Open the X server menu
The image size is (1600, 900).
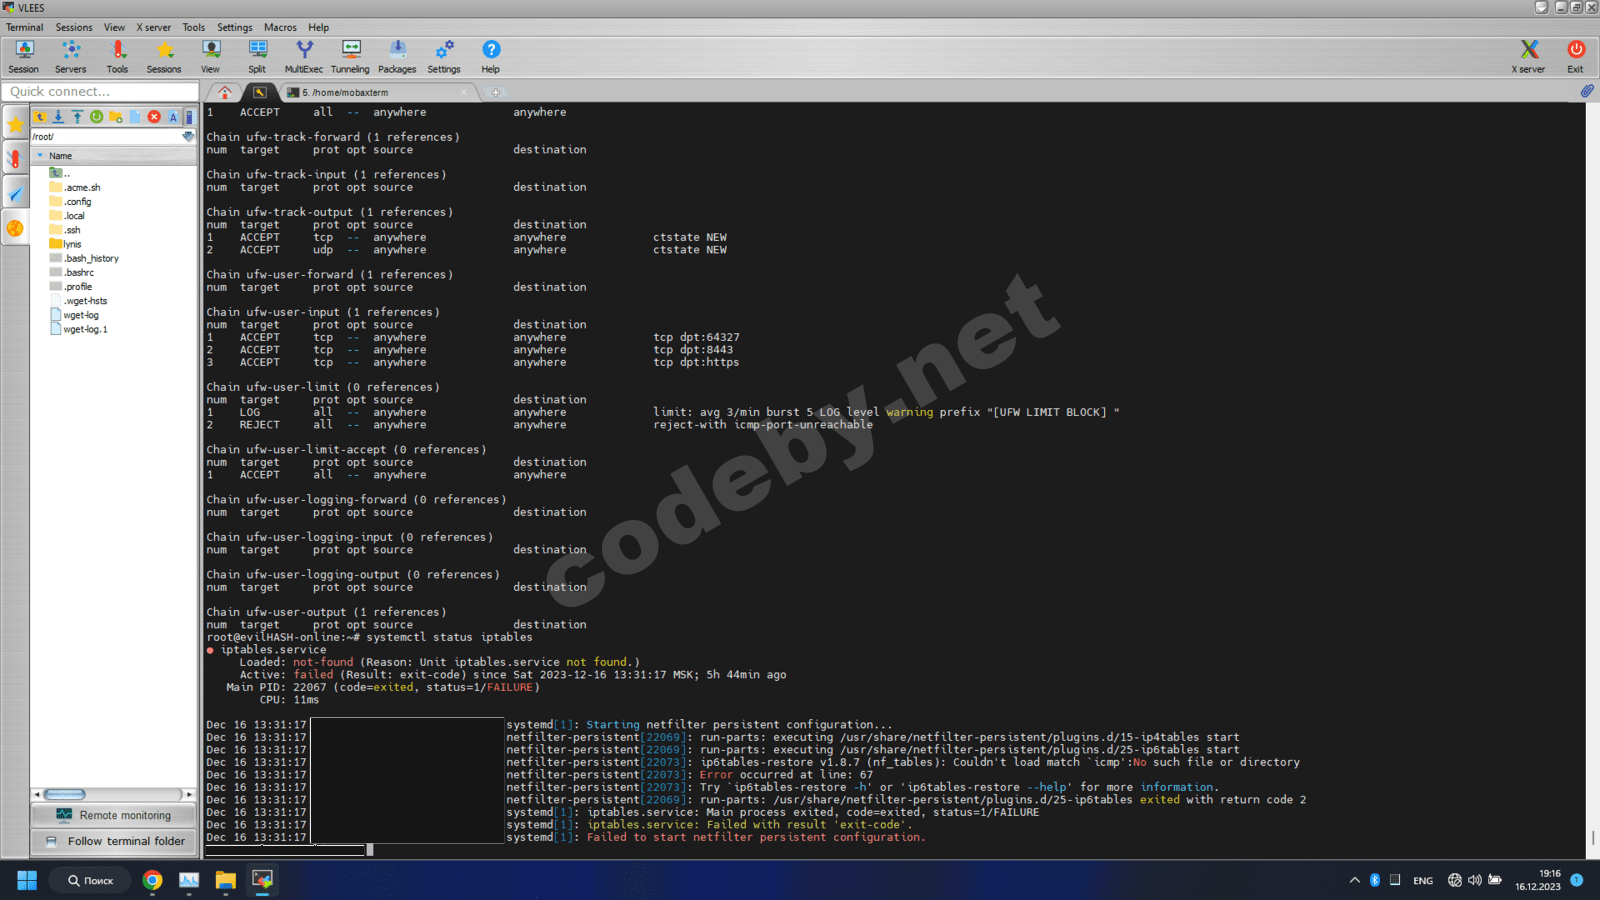tap(154, 27)
